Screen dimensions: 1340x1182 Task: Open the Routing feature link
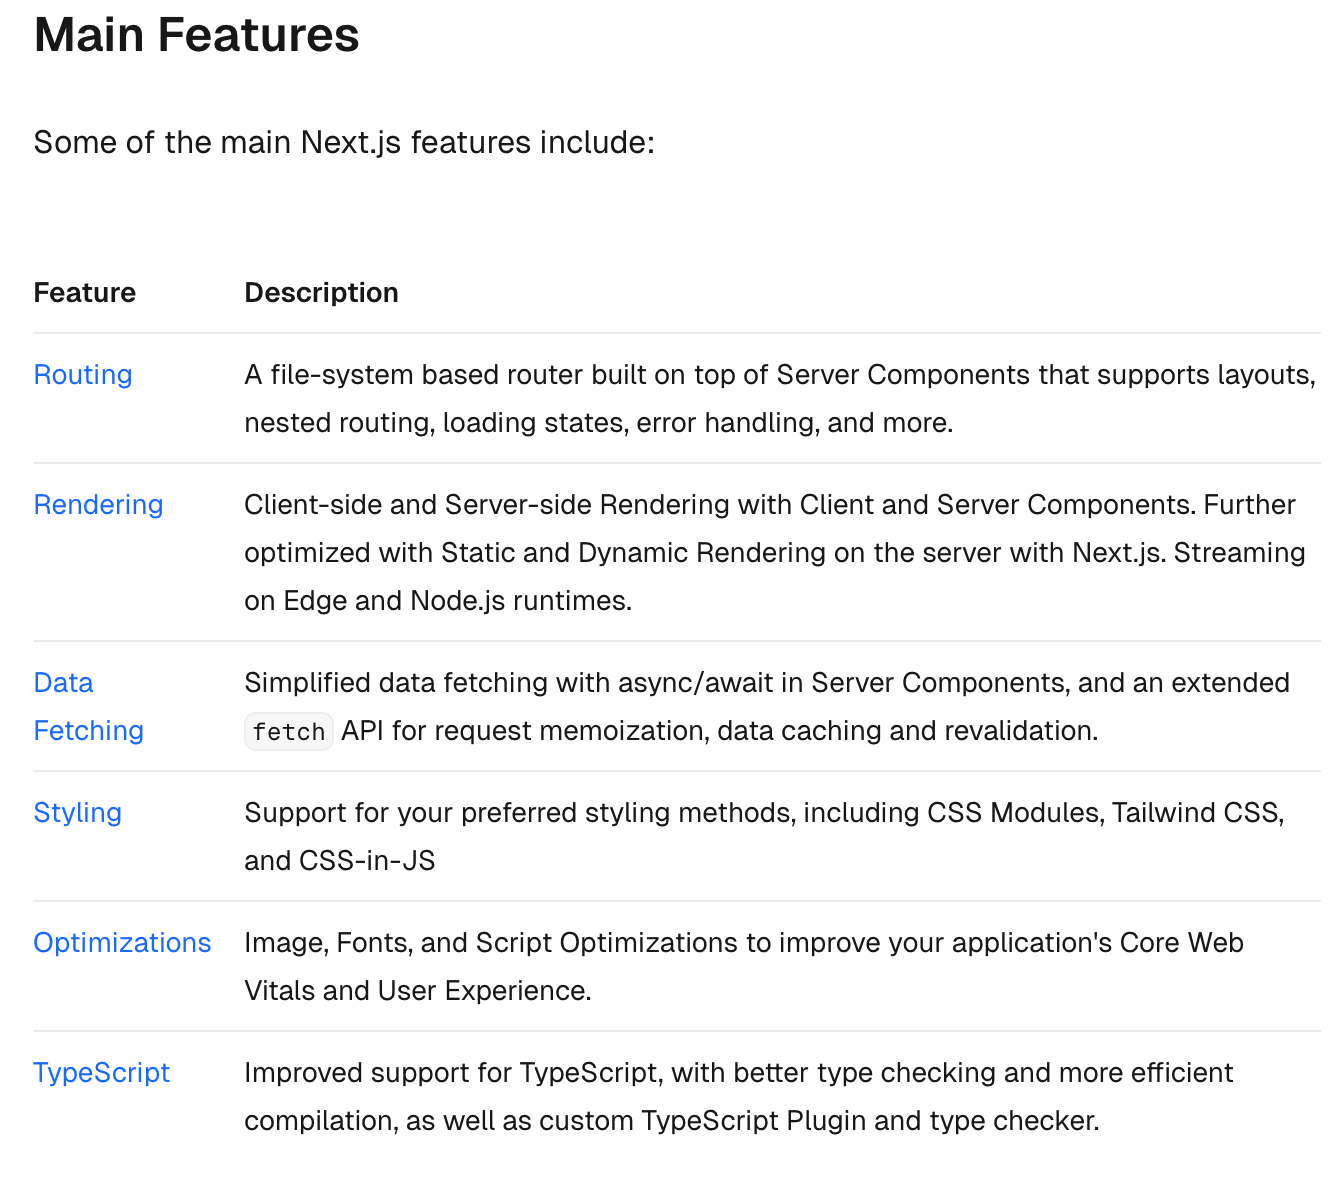(x=83, y=375)
